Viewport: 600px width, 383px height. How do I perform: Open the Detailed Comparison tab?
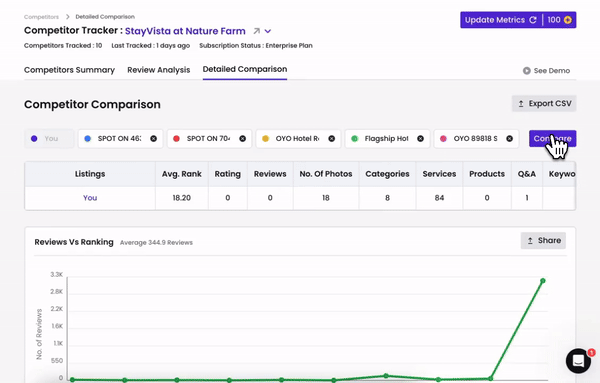245,69
